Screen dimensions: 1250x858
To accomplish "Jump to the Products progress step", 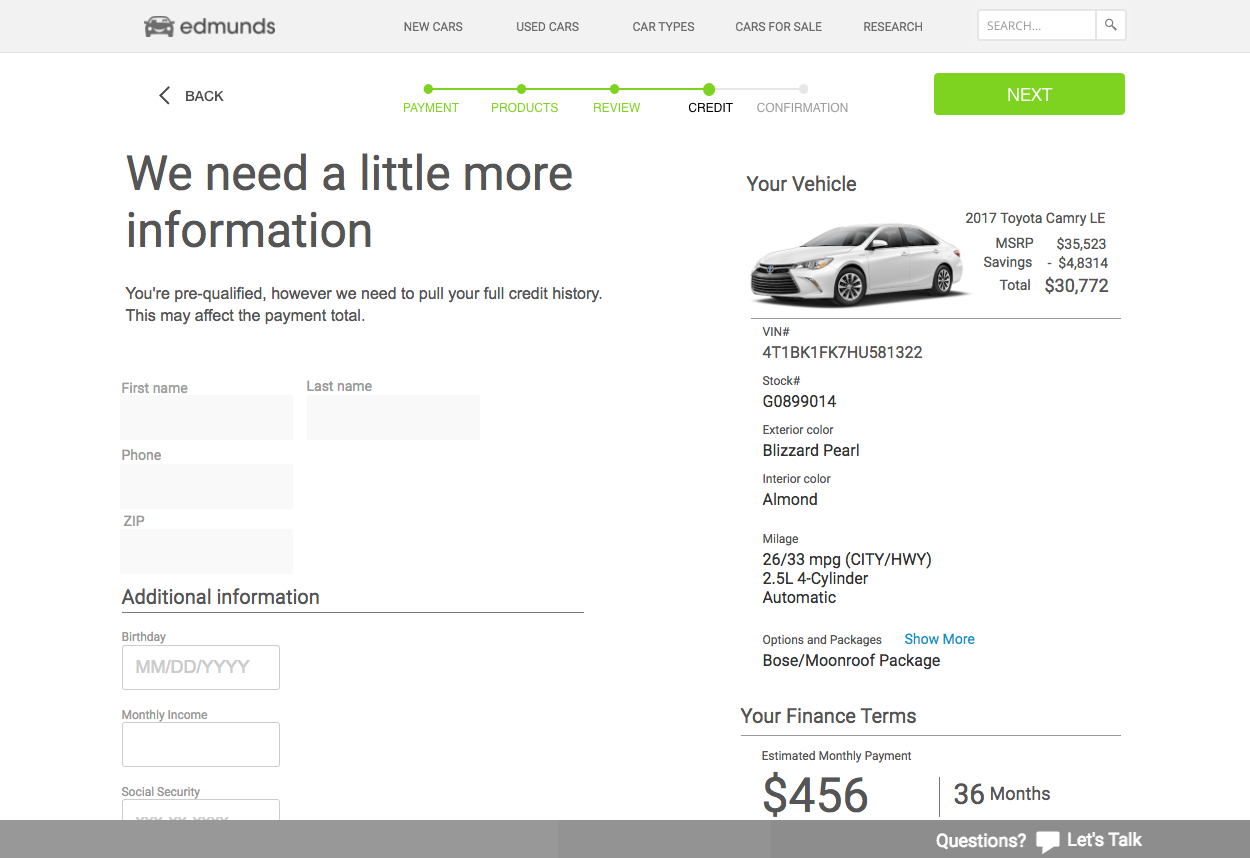I will (x=524, y=99).
